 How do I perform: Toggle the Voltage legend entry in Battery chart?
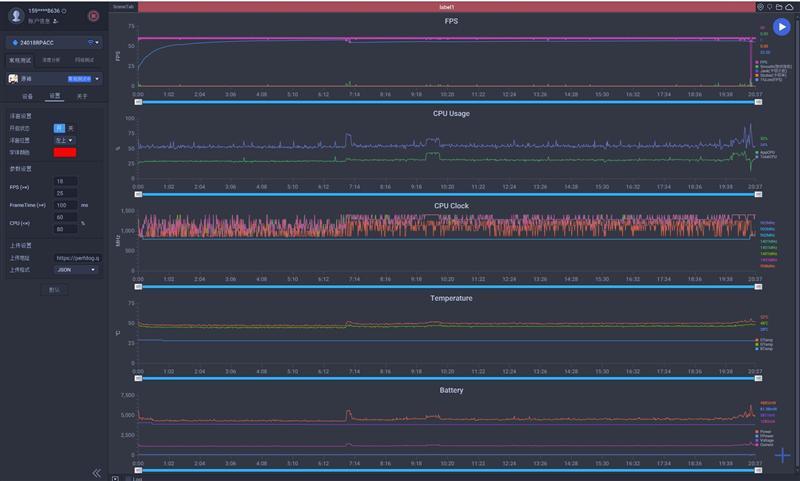tap(765, 440)
